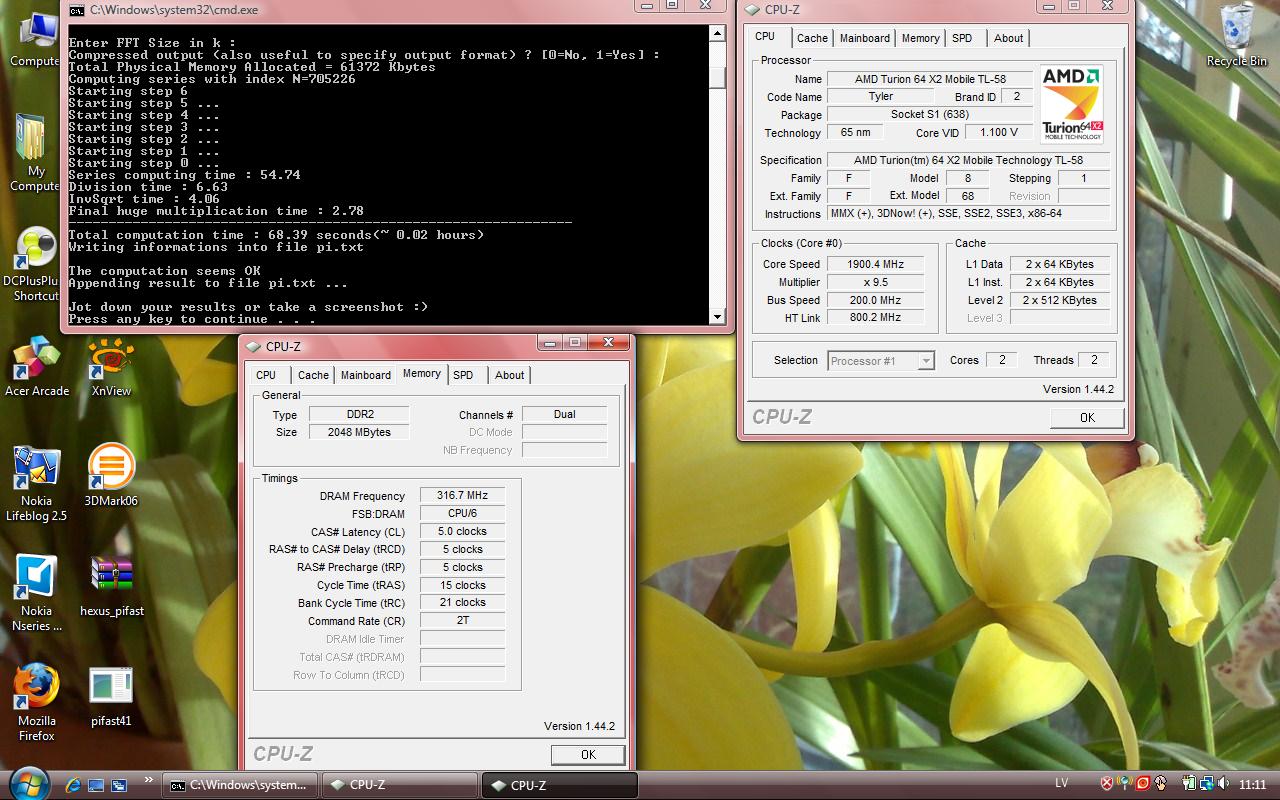Launch Mozilla Firefox from desktop

click(x=37, y=702)
